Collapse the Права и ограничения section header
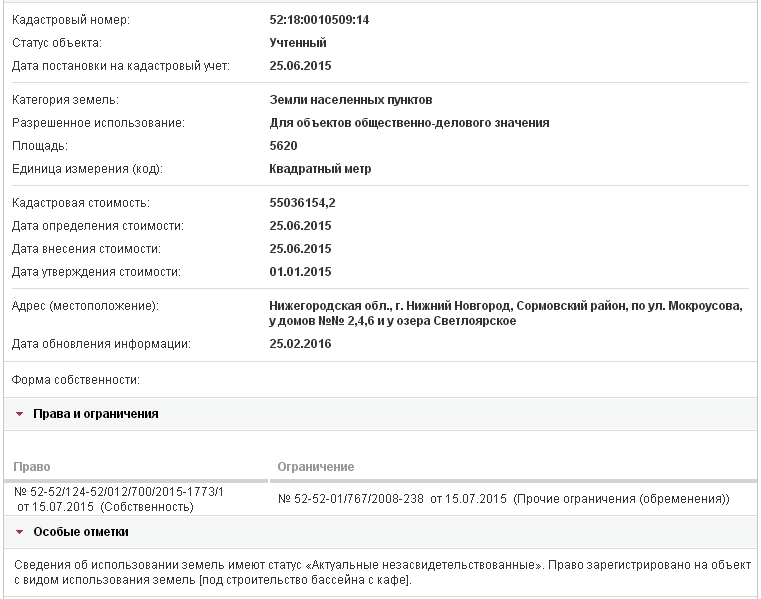Image resolution: width=761 pixels, height=599 pixels. click(96, 414)
